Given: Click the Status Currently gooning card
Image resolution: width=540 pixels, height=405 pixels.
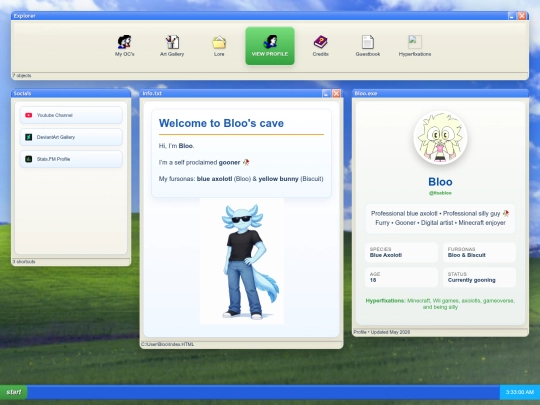Looking at the screenshot, I should point(479,277).
